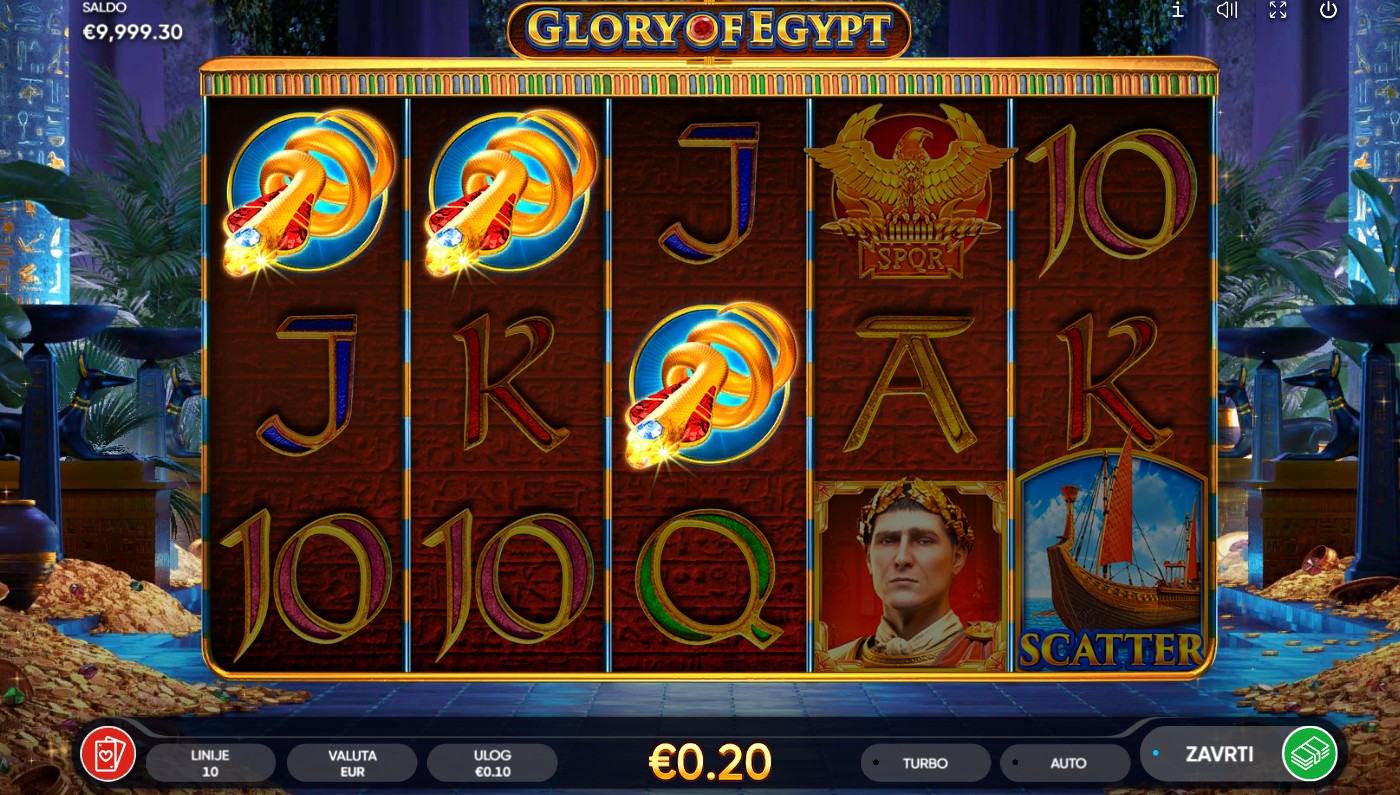Open the Valuta EUR currency selector

(x=352, y=763)
